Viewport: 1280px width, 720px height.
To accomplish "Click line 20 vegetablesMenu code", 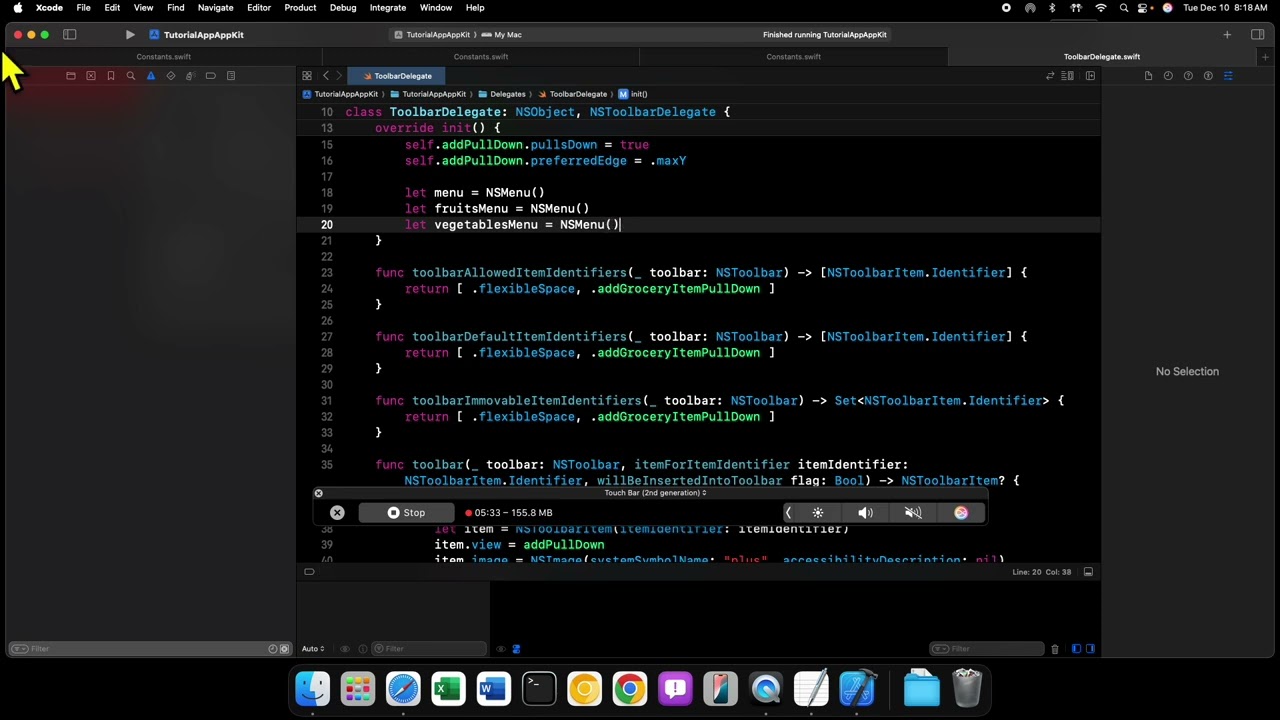I will pyautogui.click(x=512, y=225).
